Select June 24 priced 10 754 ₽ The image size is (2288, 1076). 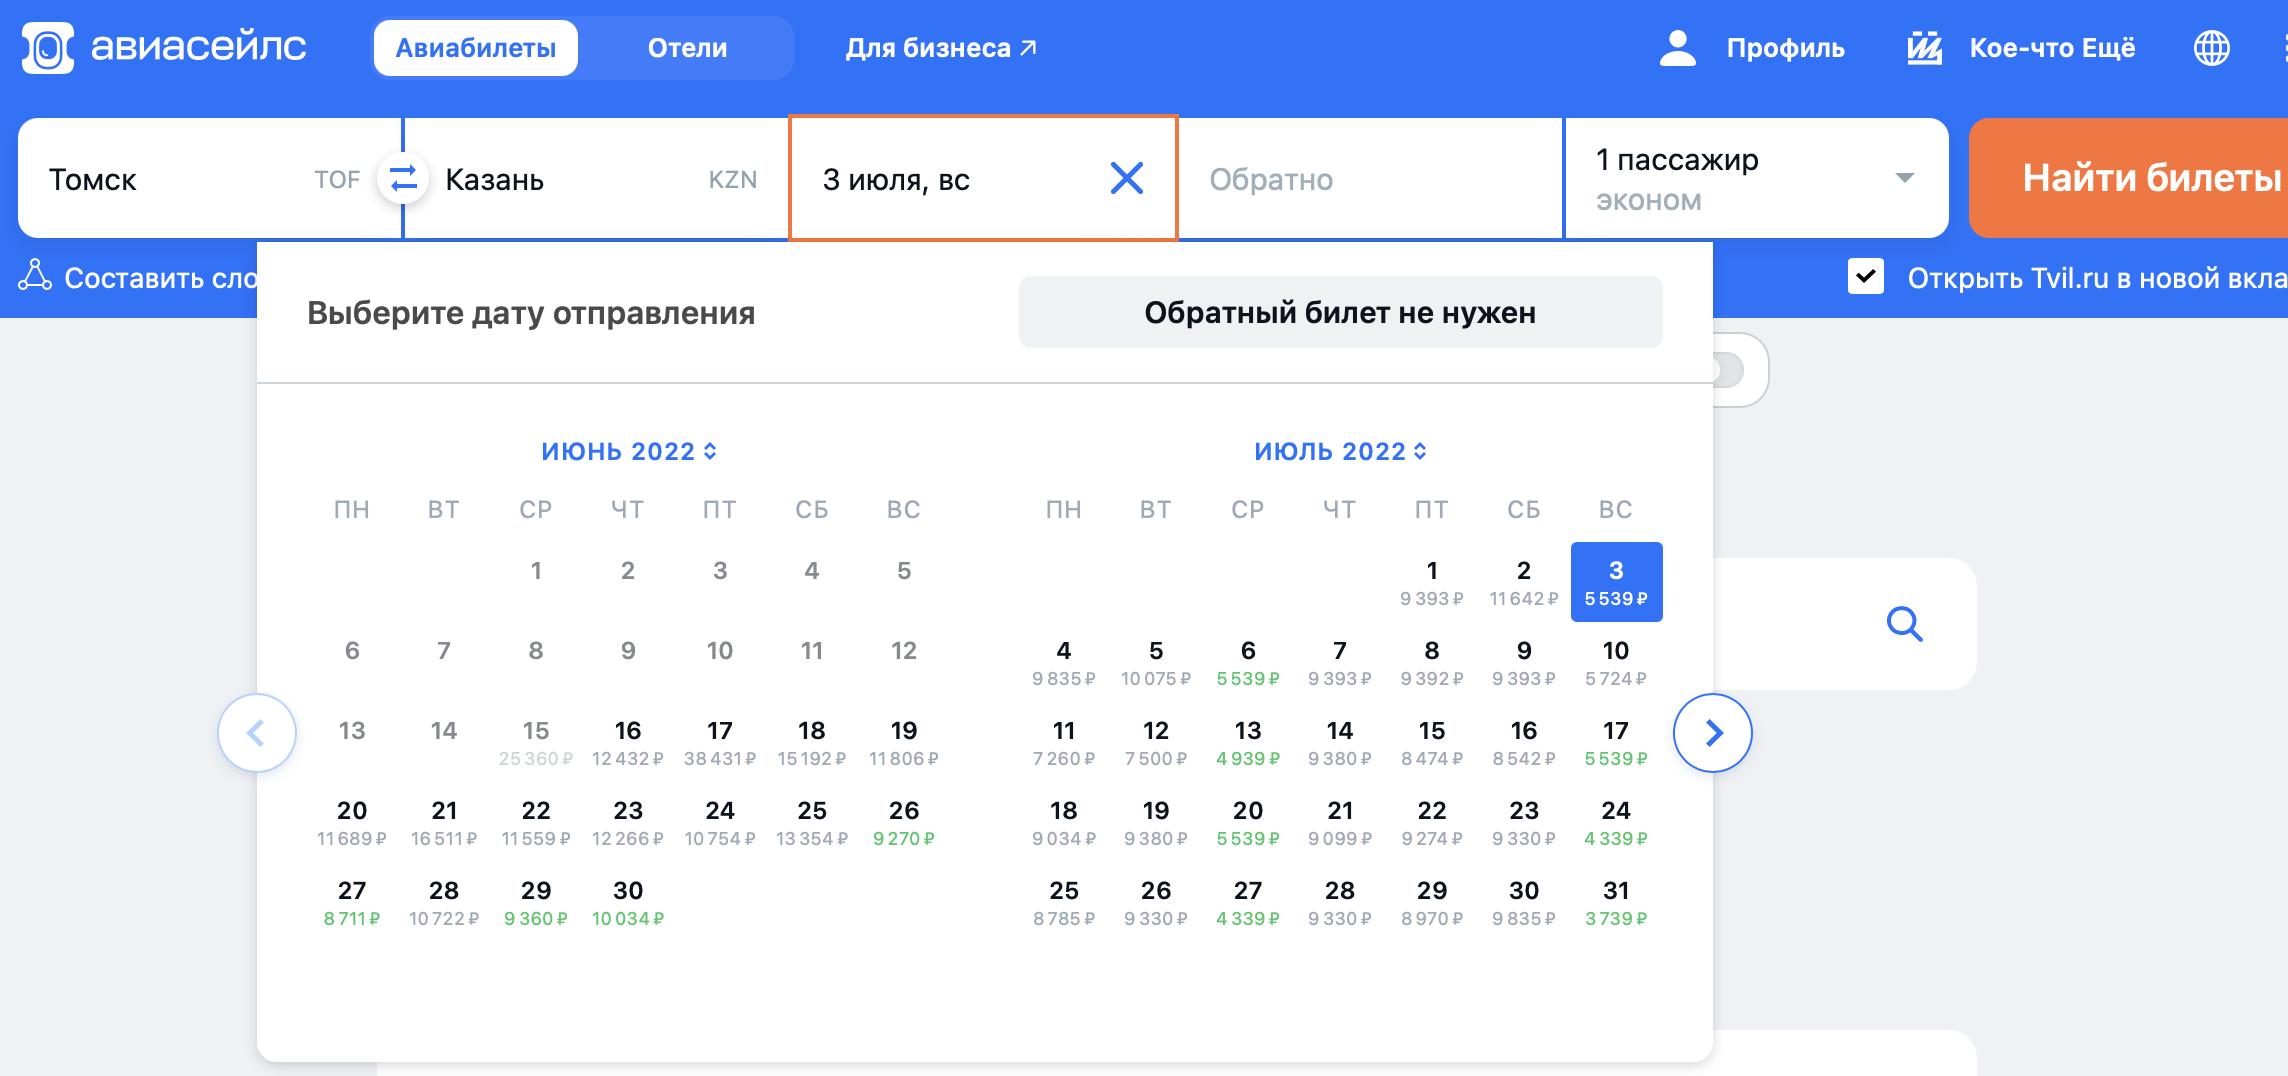[x=720, y=822]
